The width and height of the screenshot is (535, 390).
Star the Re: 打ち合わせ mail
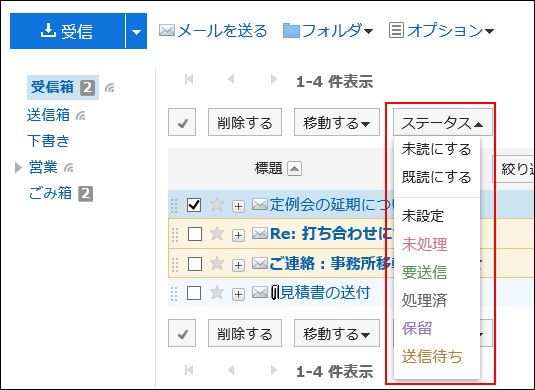tap(217, 234)
